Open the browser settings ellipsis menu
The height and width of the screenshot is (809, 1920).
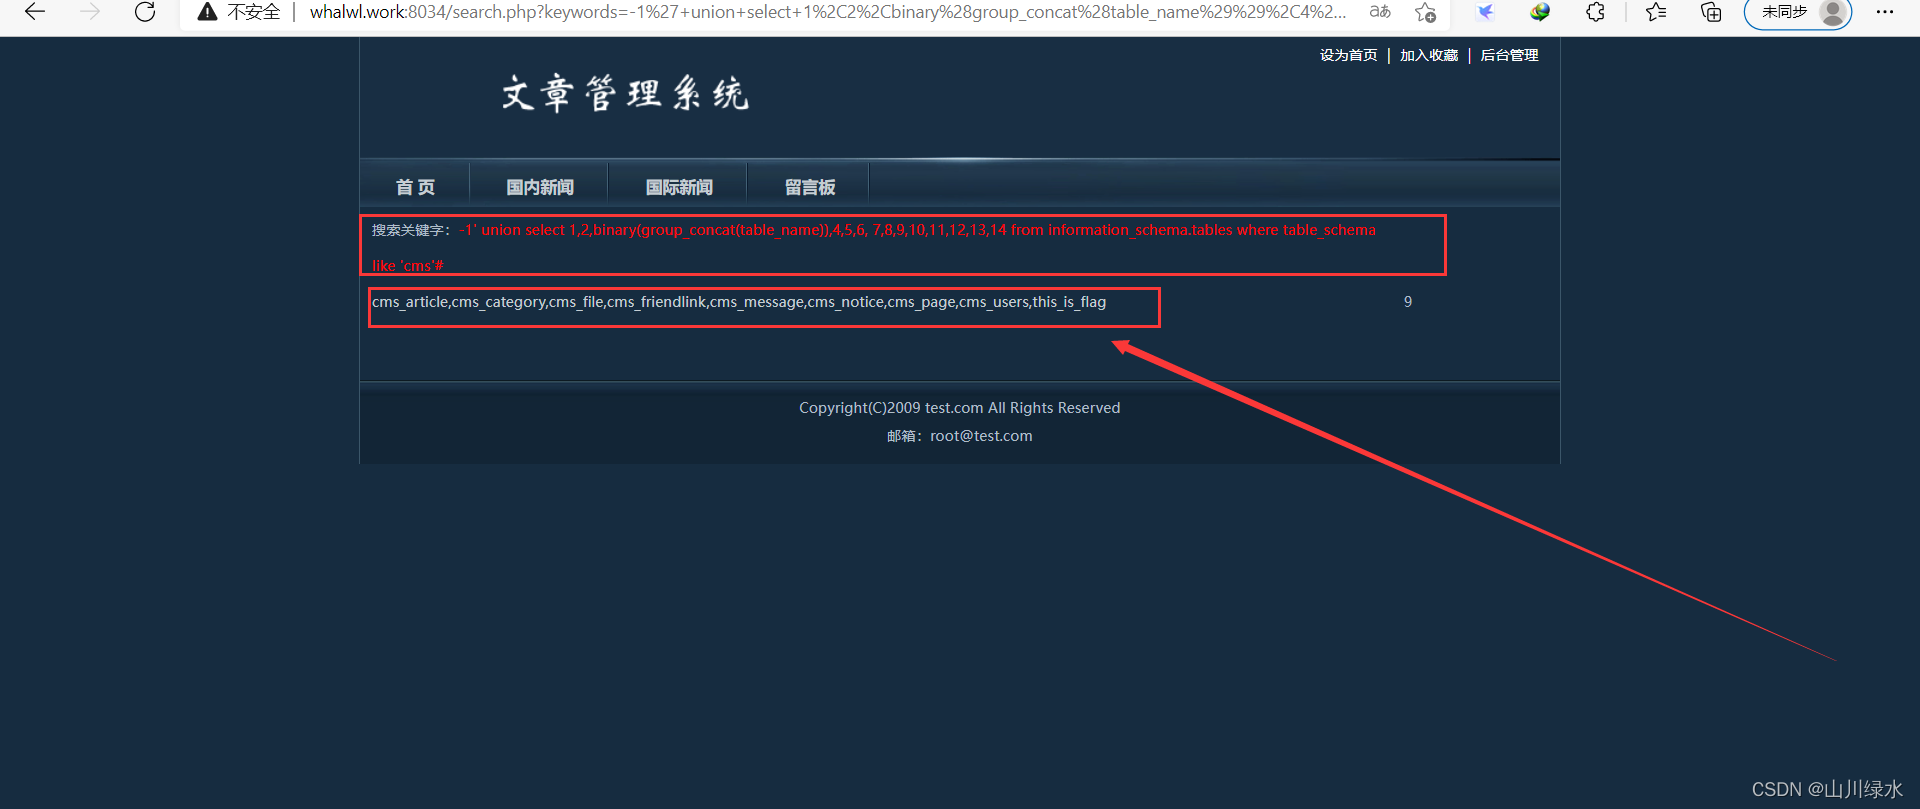1885,12
